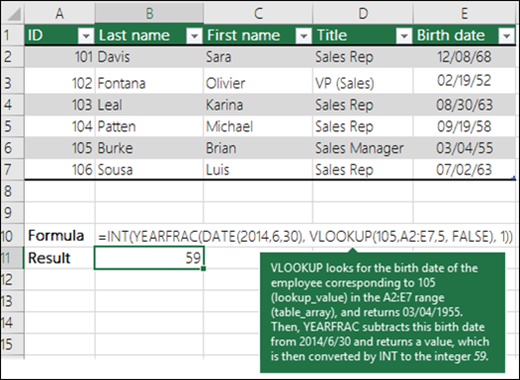This screenshot has width=520, height=380.
Task: Select row 4 header
Action: [x=12, y=105]
